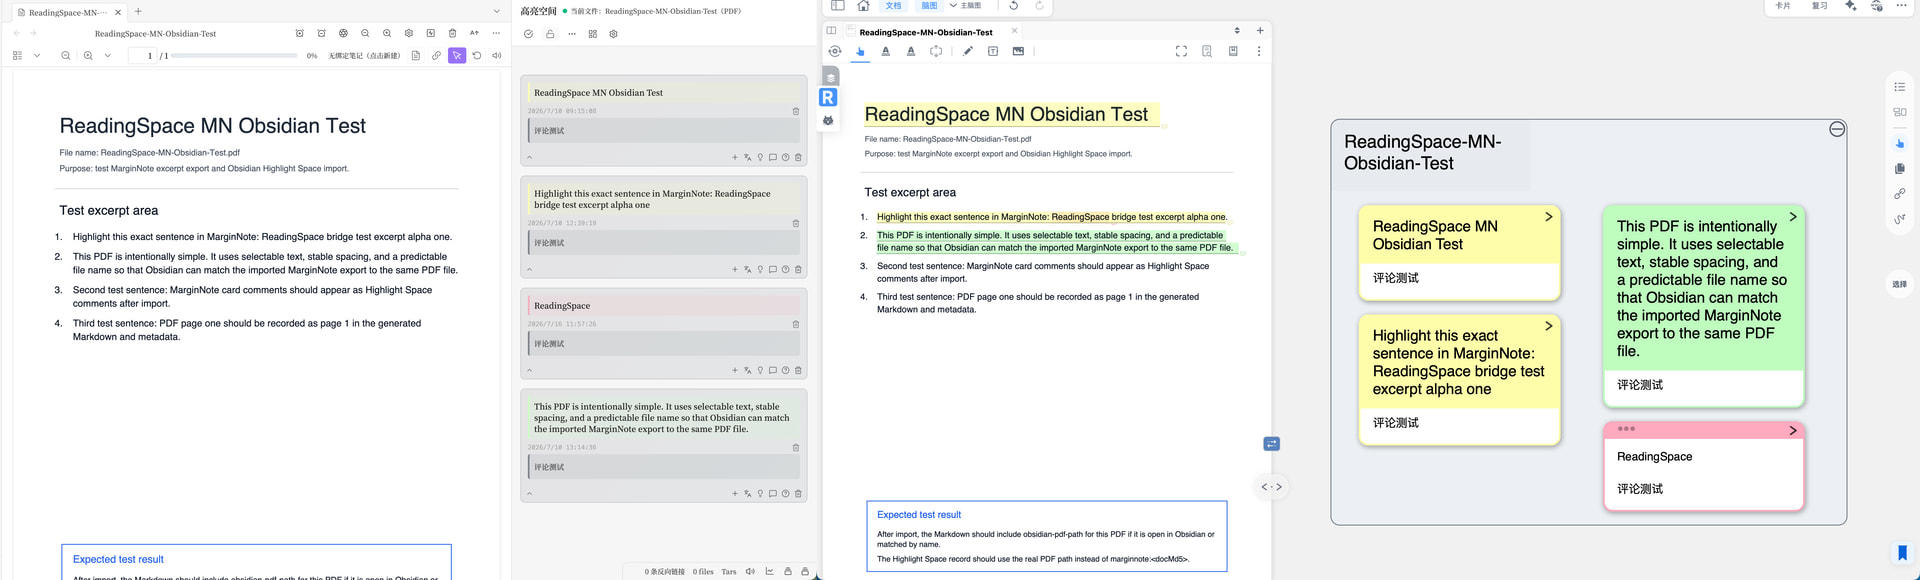Open the document search icon in MarginNote

click(x=1207, y=51)
